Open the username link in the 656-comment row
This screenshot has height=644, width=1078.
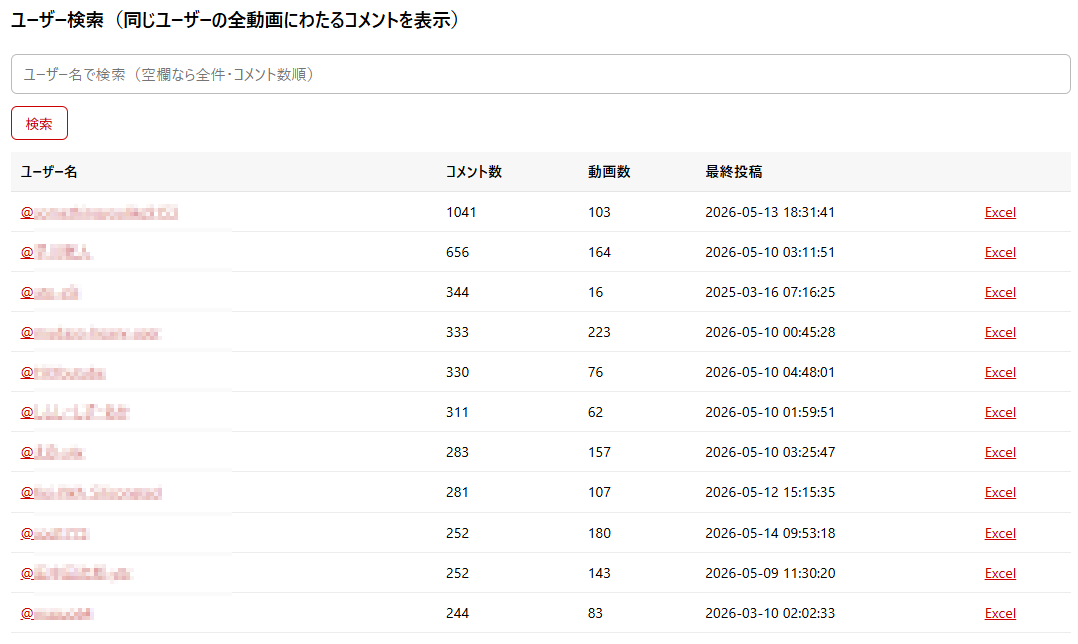tap(56, 253)
